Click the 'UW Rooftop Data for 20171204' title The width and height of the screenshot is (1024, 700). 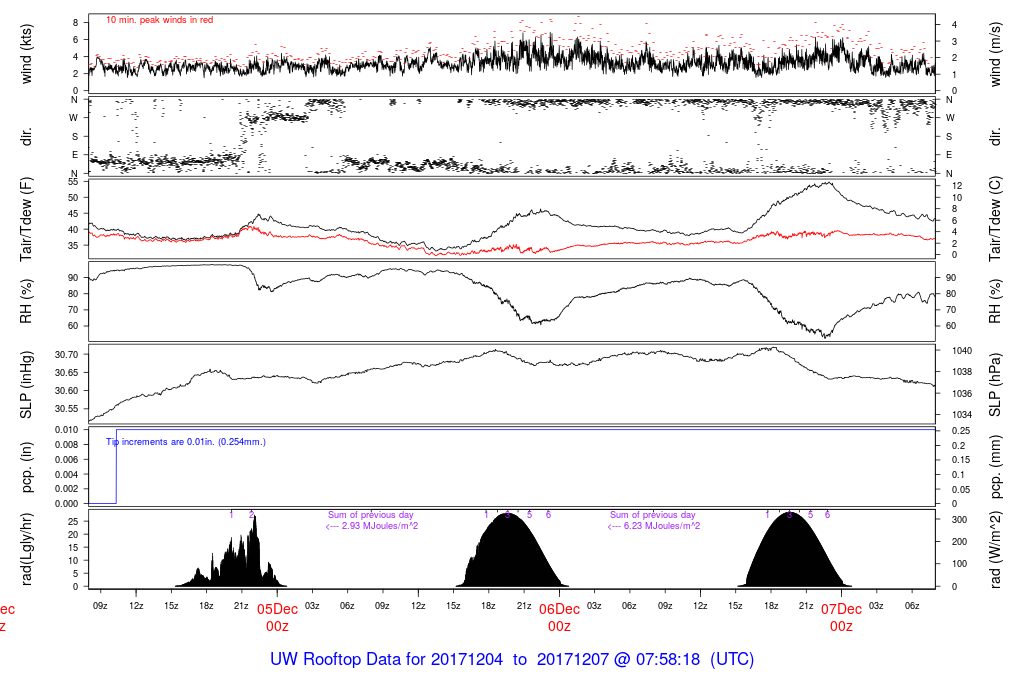[x=387, y=659]
